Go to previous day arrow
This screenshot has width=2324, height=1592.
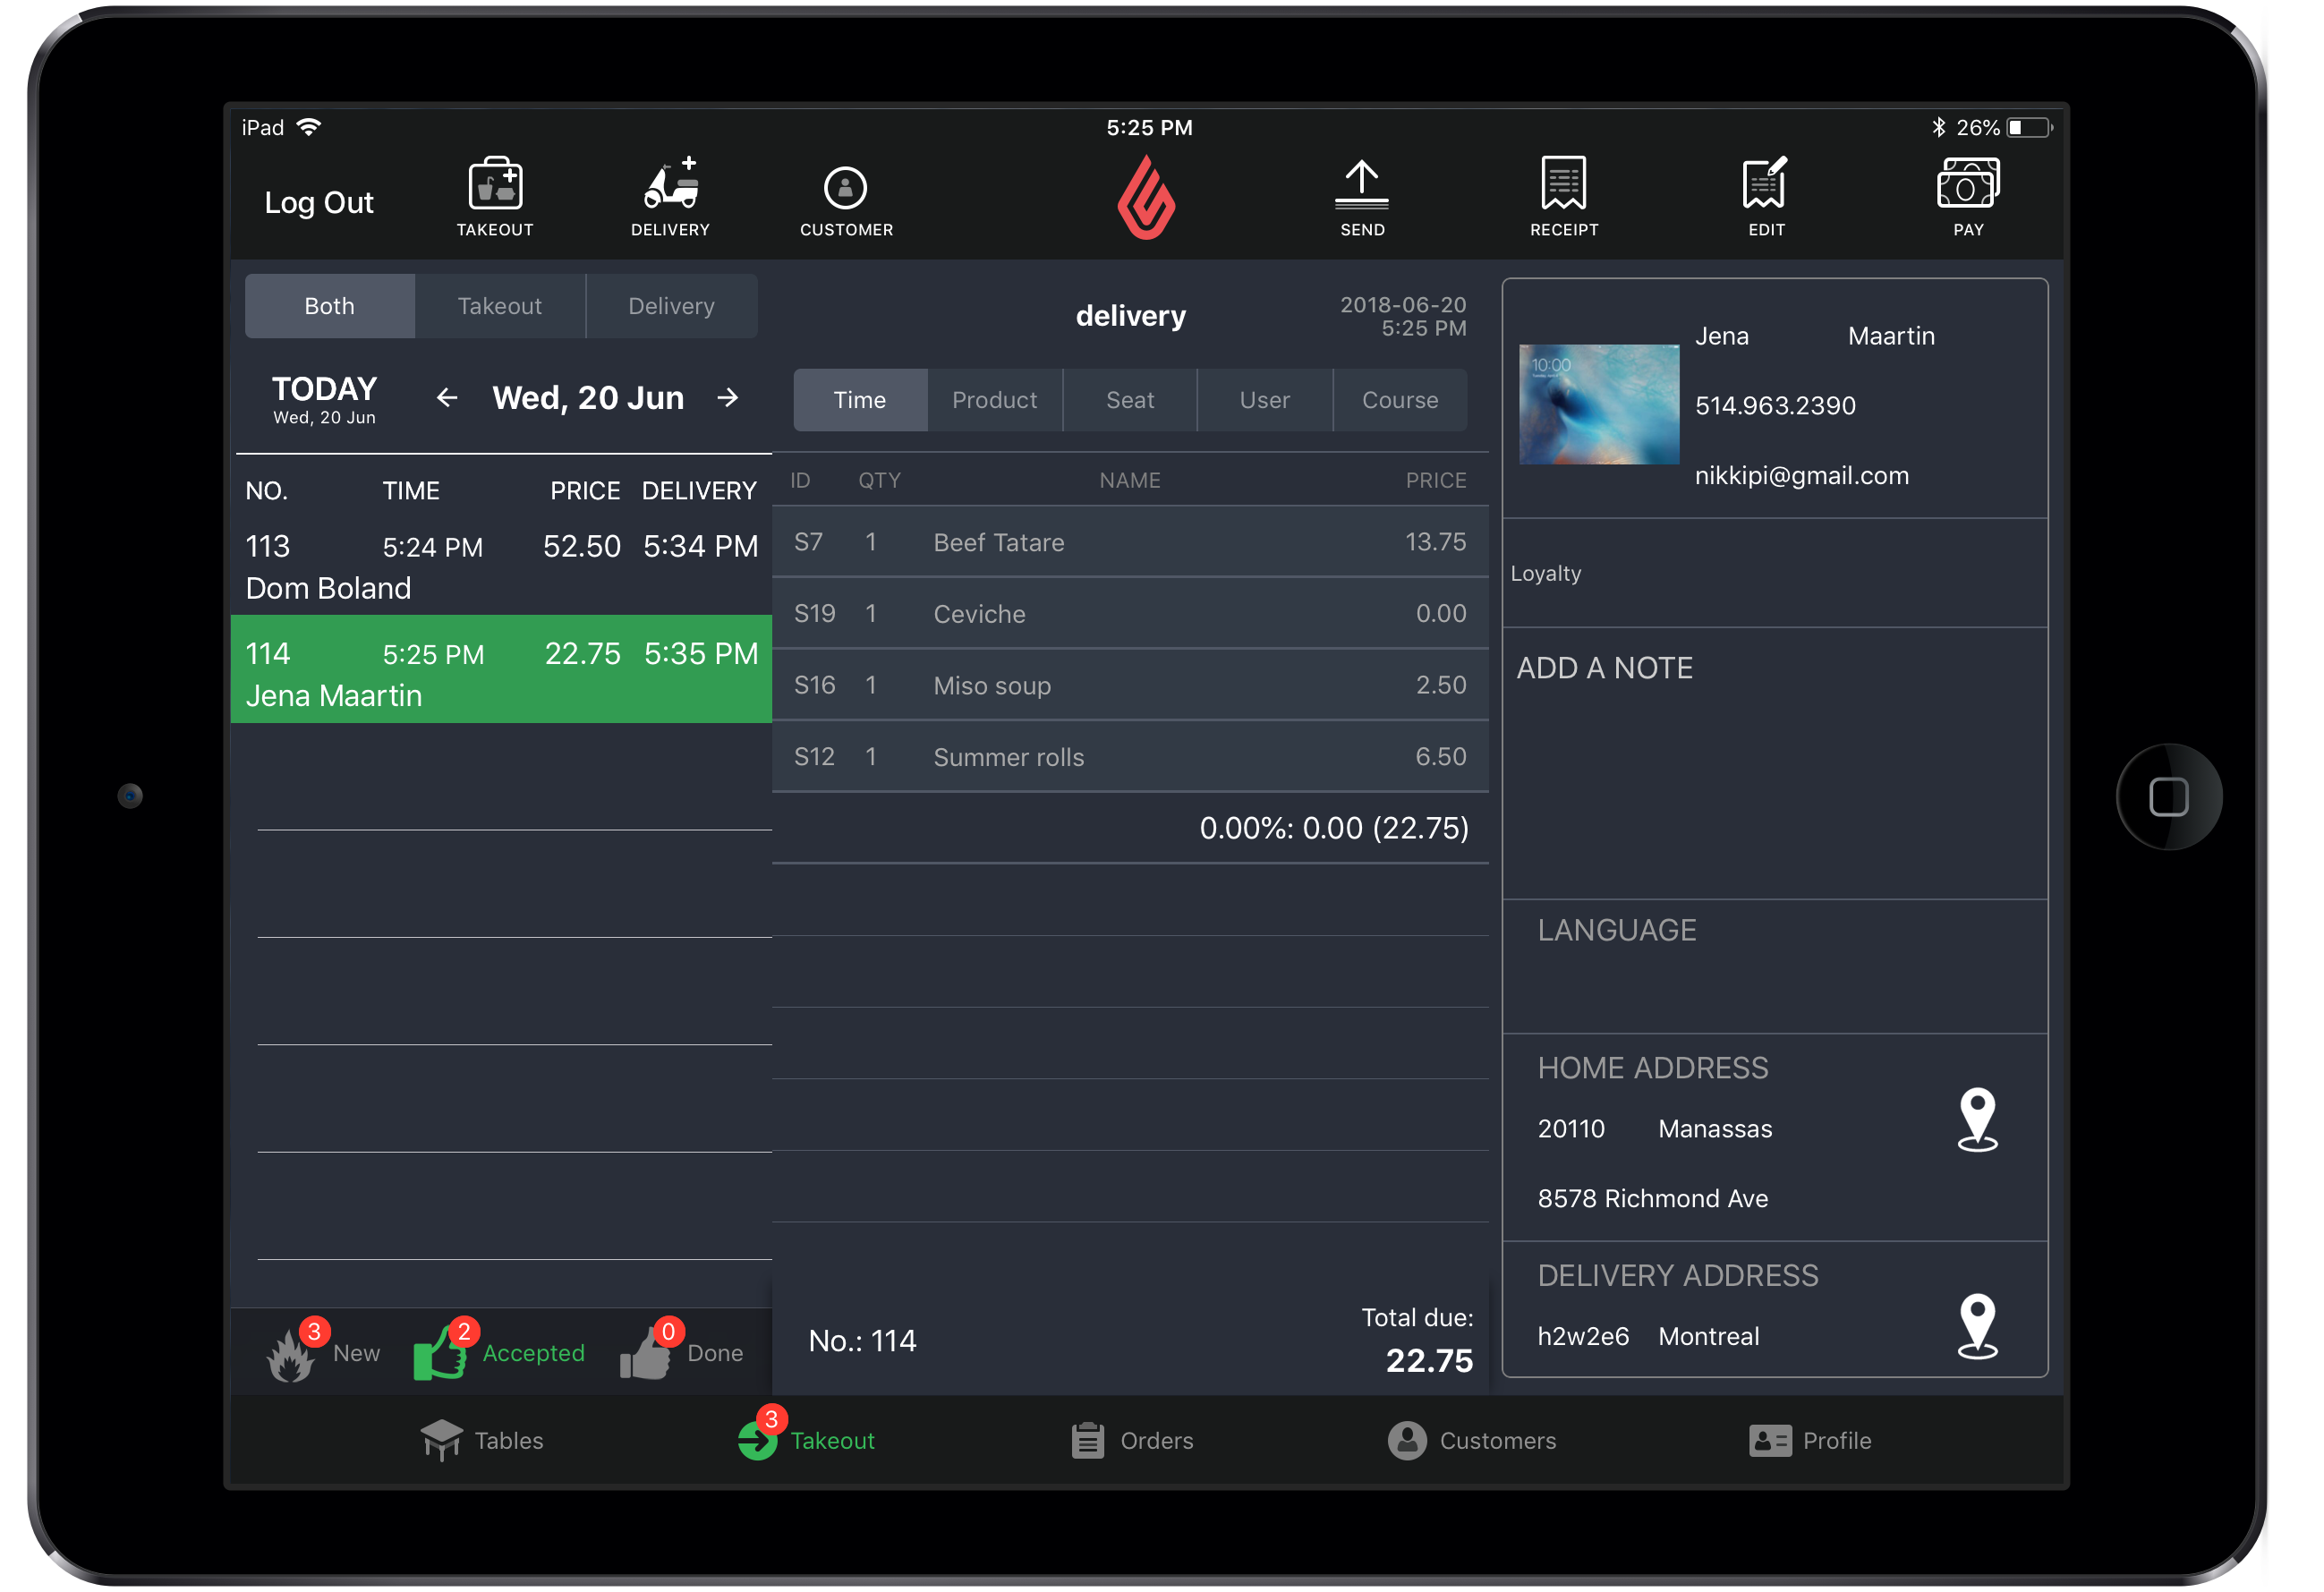(447, 398)
